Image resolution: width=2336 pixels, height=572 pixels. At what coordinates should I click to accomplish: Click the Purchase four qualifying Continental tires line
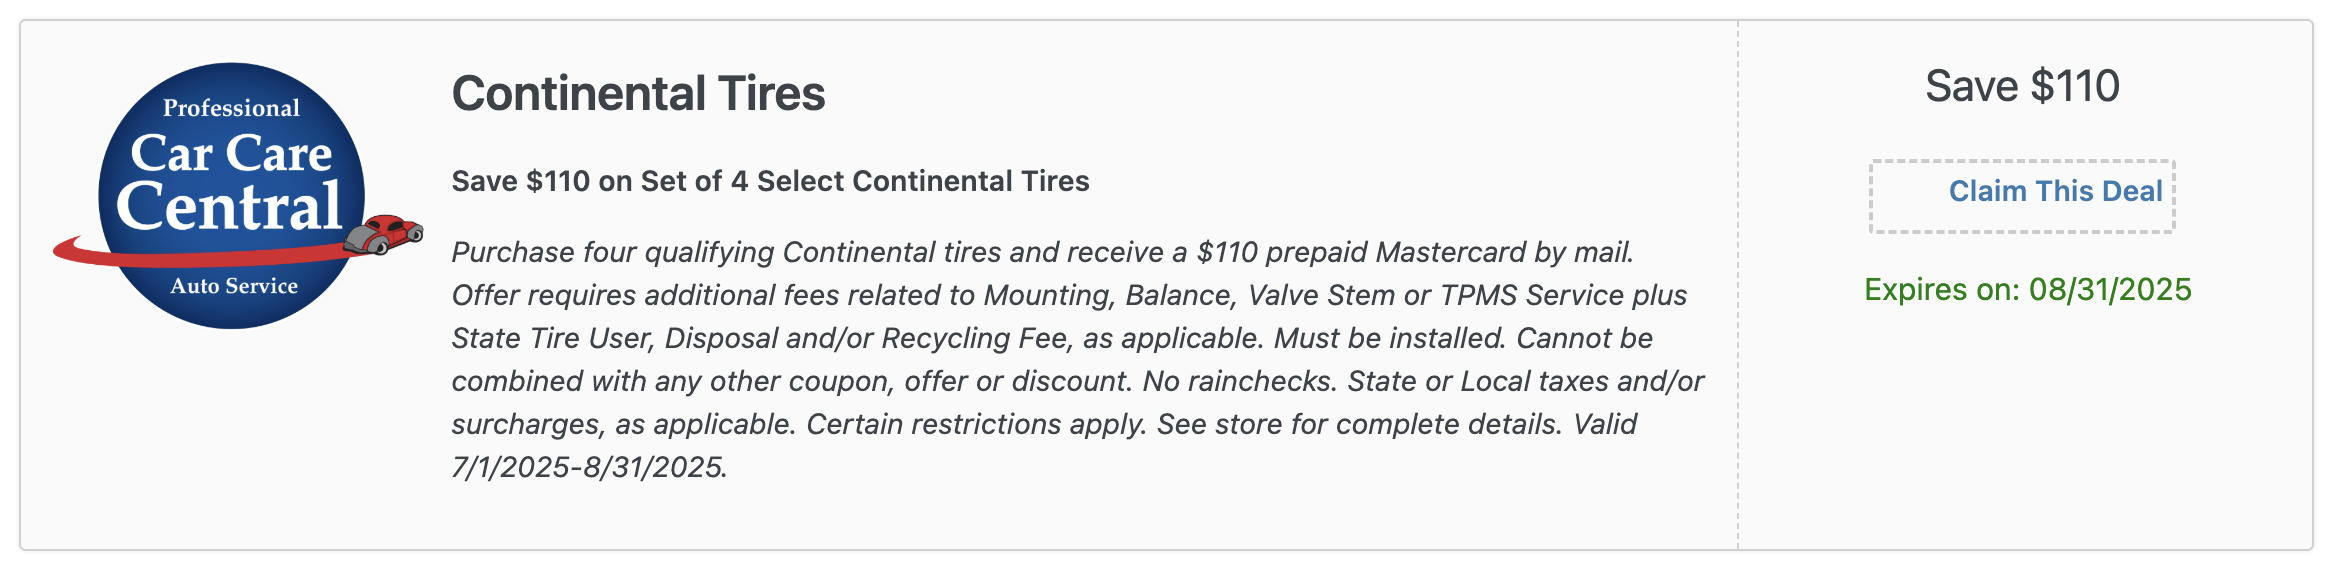pos(1043,252)
